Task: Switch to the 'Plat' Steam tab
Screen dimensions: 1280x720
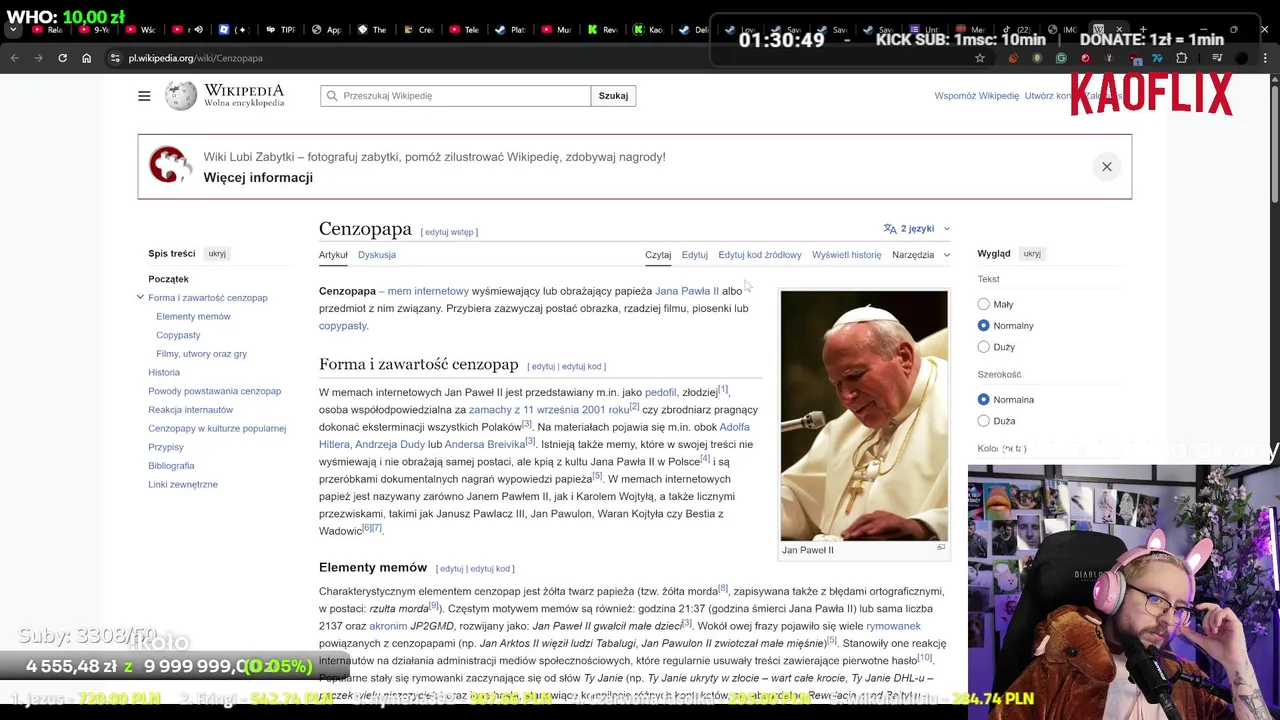Action: pos(511,29)
